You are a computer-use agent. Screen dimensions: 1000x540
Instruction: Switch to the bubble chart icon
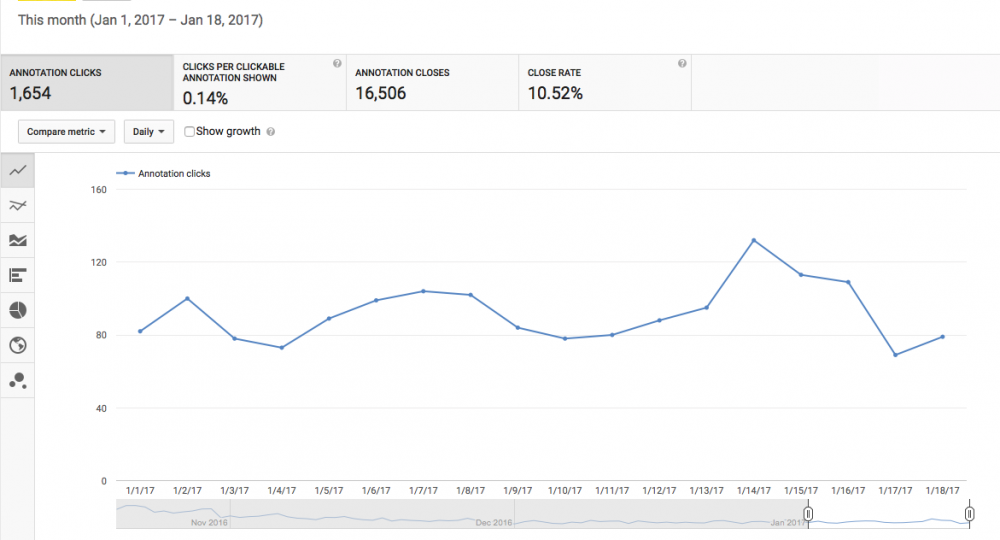[x=17, y=380]
